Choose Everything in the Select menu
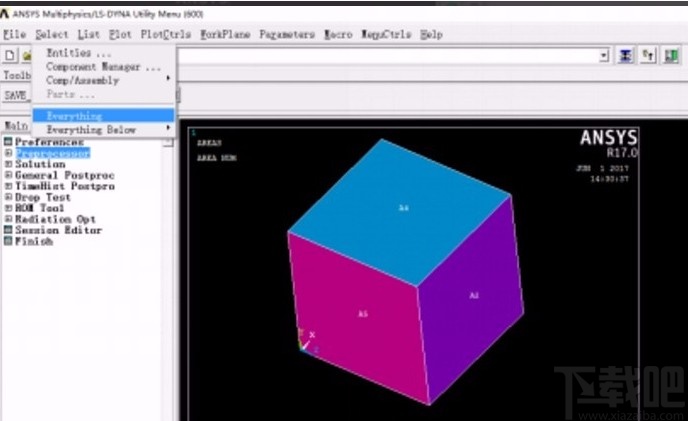The height and width of the screenshot is (421, 688). (104, 115)
